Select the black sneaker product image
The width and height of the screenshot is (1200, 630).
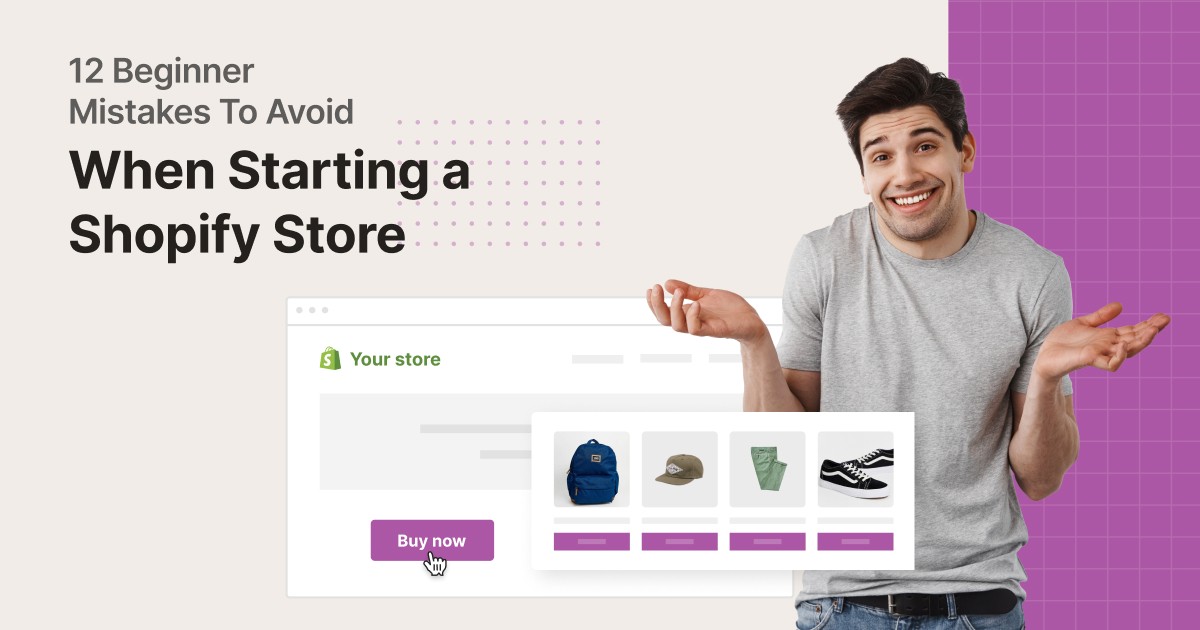tap(855, 470)
